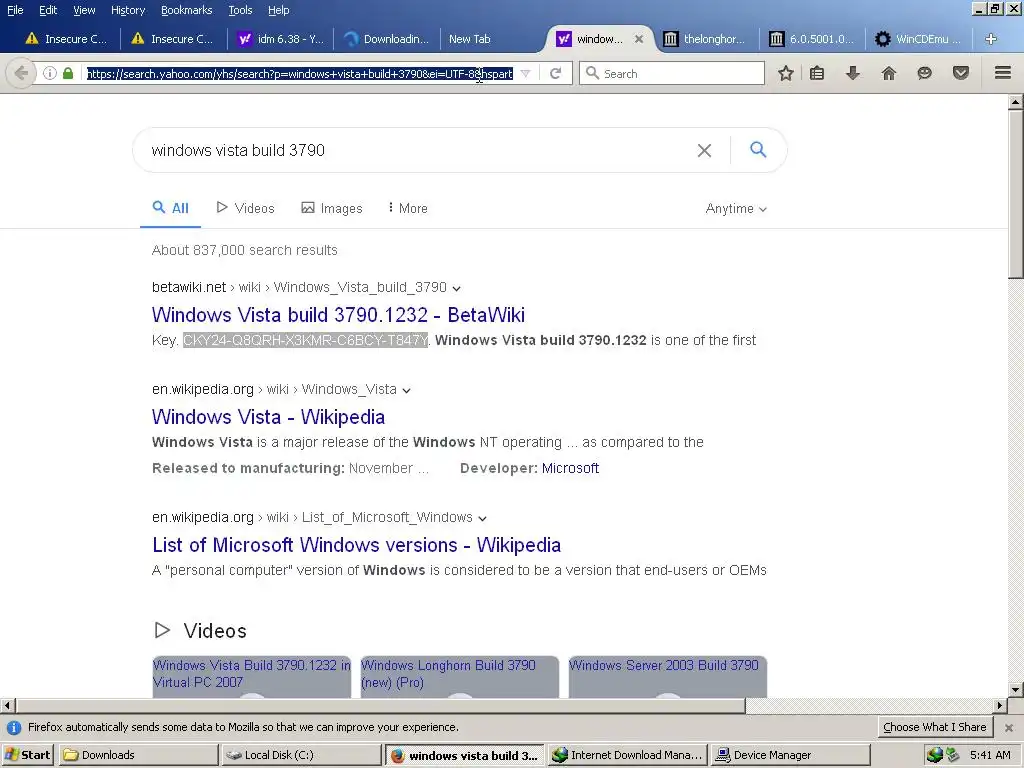Save page to Pocket icon
This screenshot has height=768, width=1024.
click(x=961, y=73)
